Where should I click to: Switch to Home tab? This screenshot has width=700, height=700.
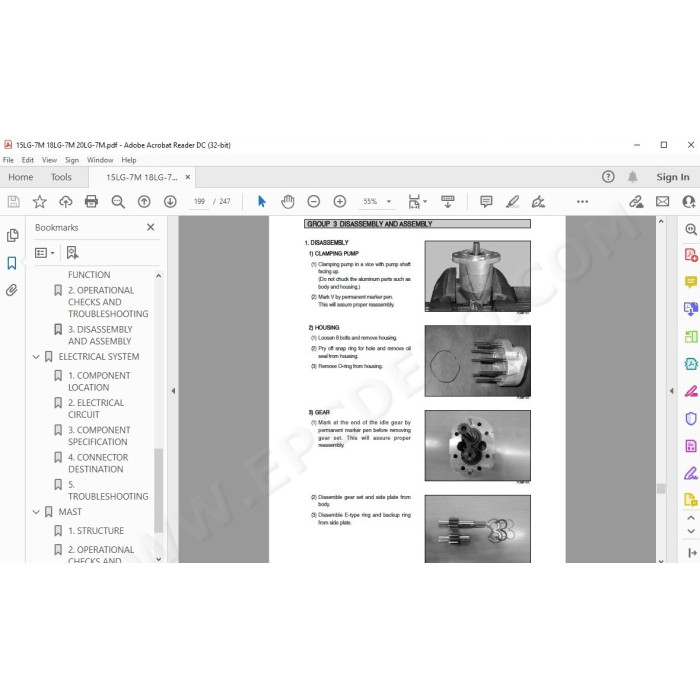[21, 177]
